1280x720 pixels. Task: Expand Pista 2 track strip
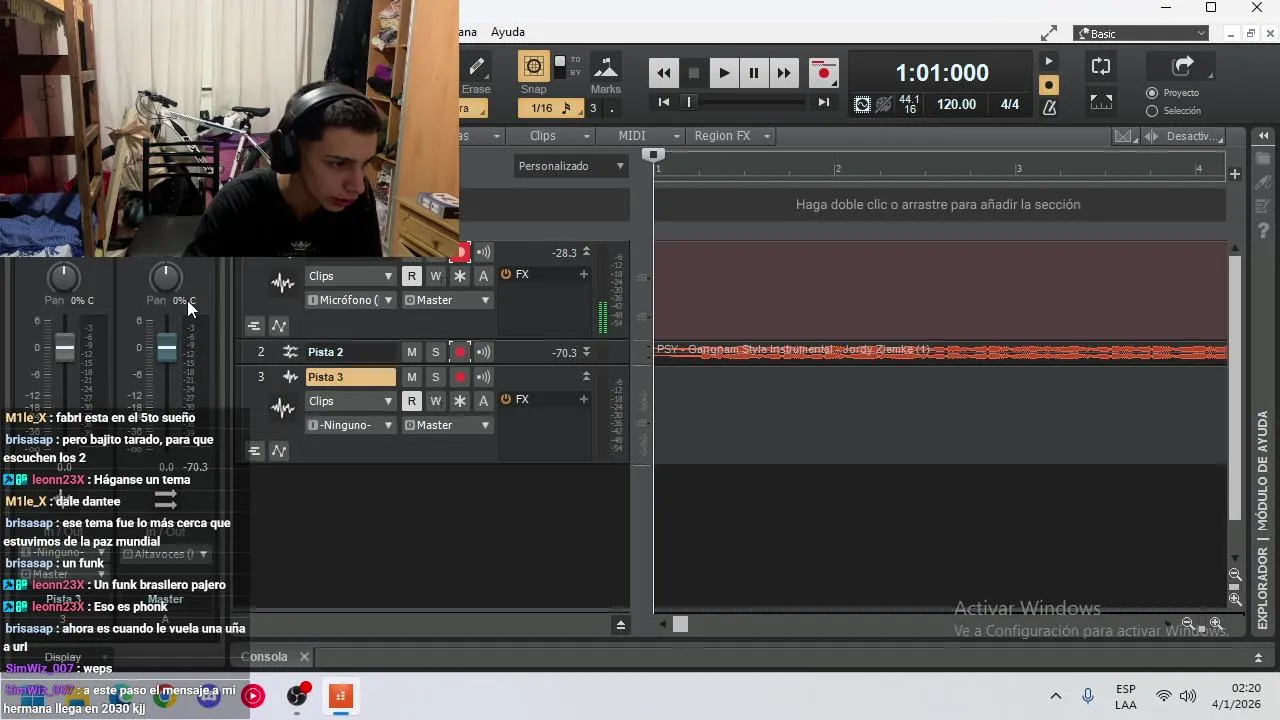(x=586, y=352)
